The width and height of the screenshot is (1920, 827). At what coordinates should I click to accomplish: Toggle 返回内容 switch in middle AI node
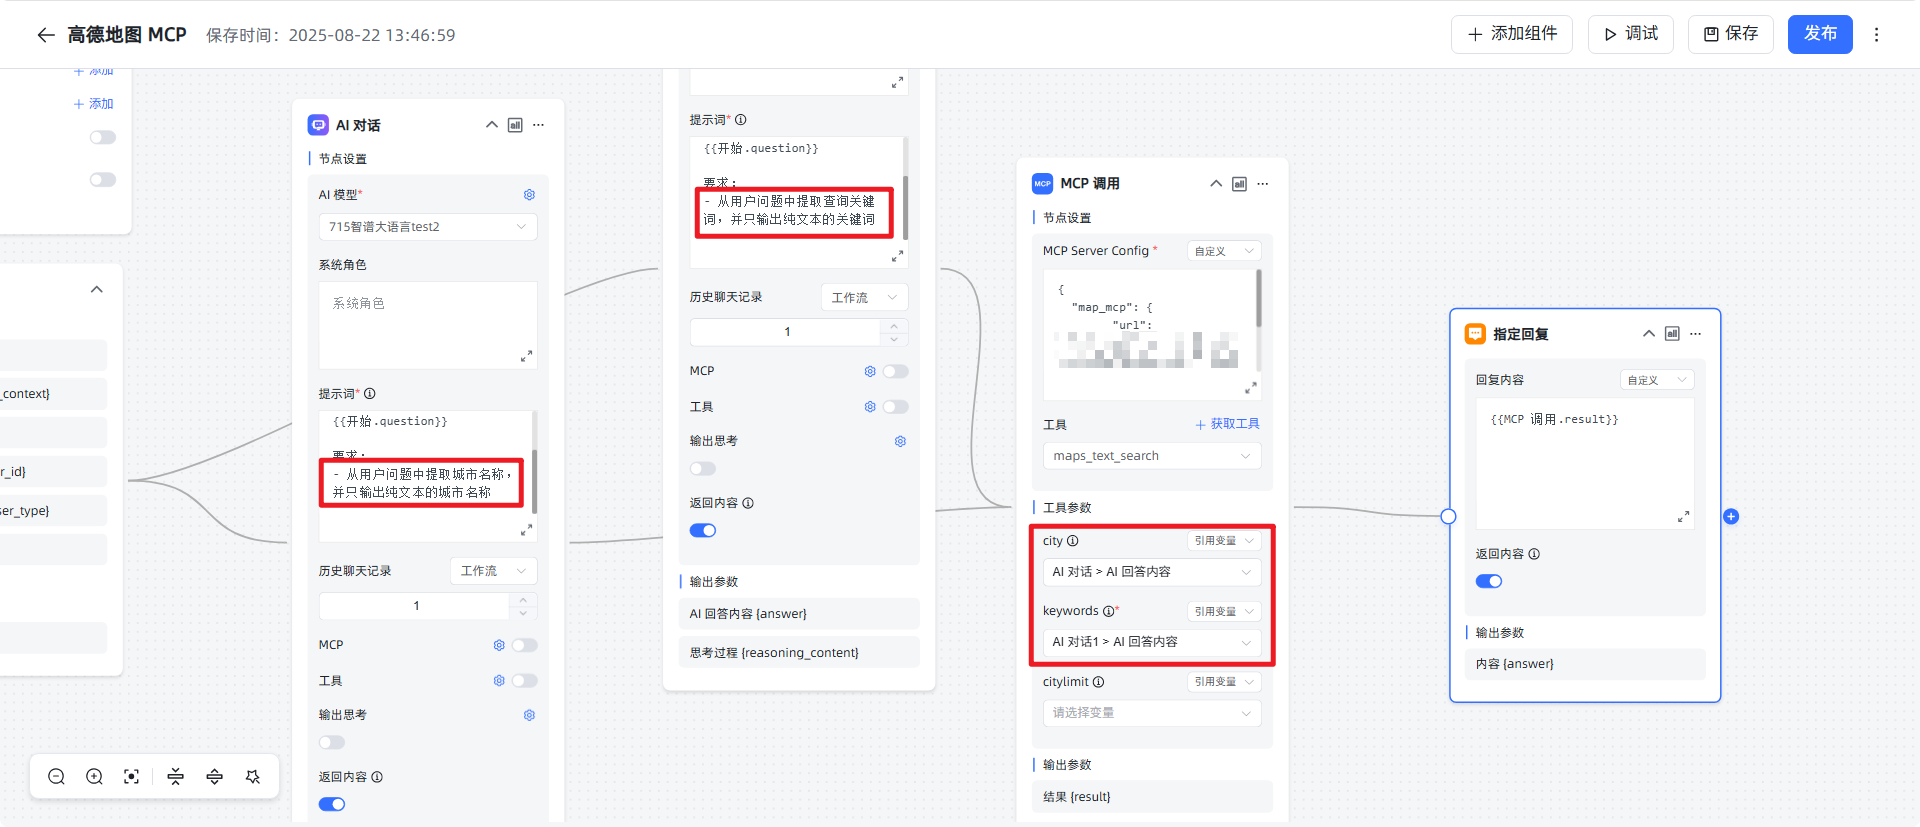pos(703,531)
